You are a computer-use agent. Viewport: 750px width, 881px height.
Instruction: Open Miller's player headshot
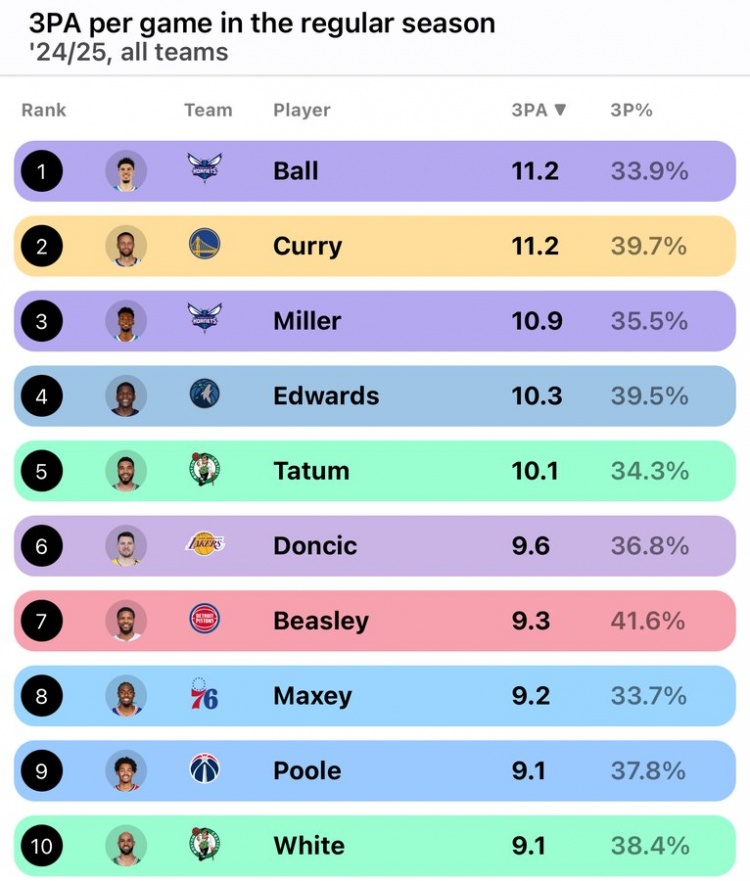[x=126, y=320]
